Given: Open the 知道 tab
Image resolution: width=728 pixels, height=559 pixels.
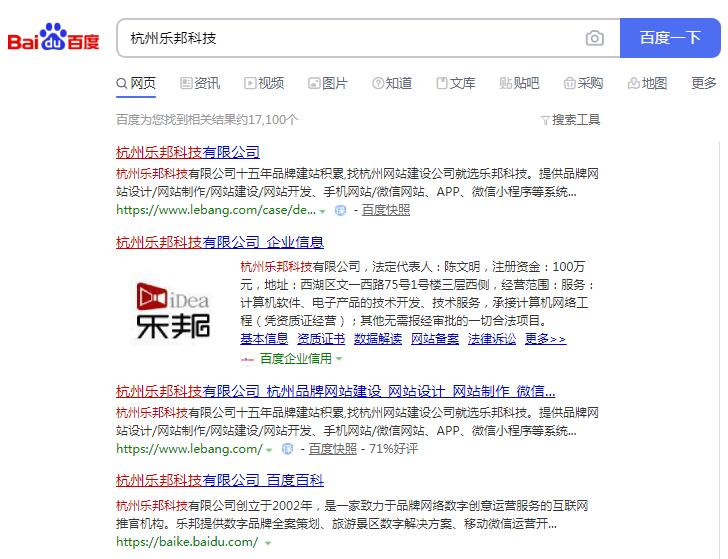Looking at the screenshot, I should pyautogui.click(x=392, y=84).
